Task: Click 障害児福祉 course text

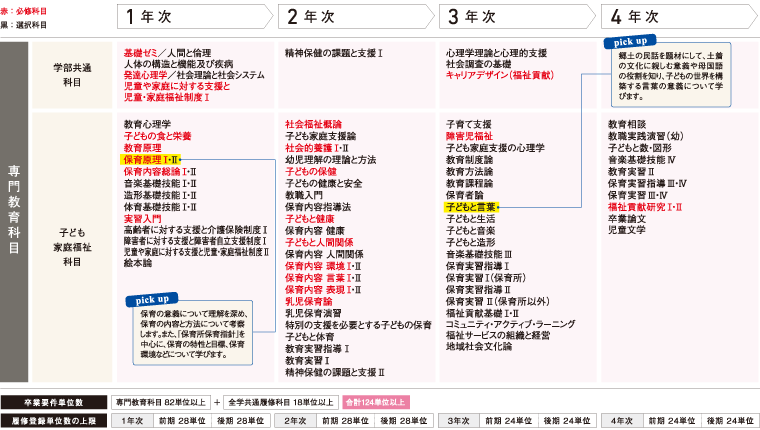Action: click(x=469, y=136)
